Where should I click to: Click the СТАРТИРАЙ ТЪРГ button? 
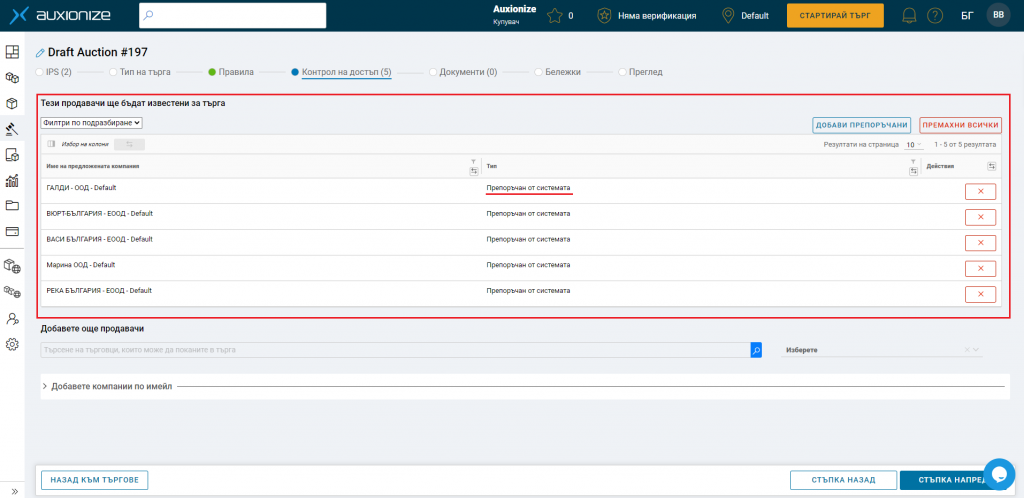click(834, 16)
